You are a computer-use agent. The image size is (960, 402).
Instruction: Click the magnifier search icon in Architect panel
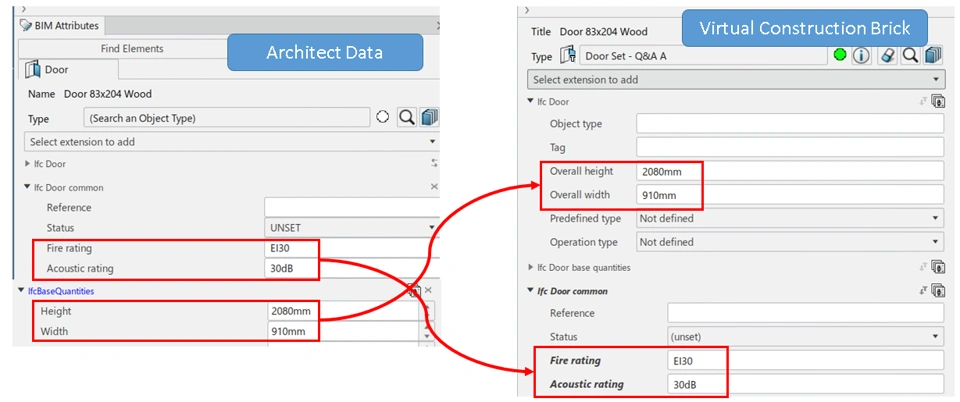tap(407, 118)
